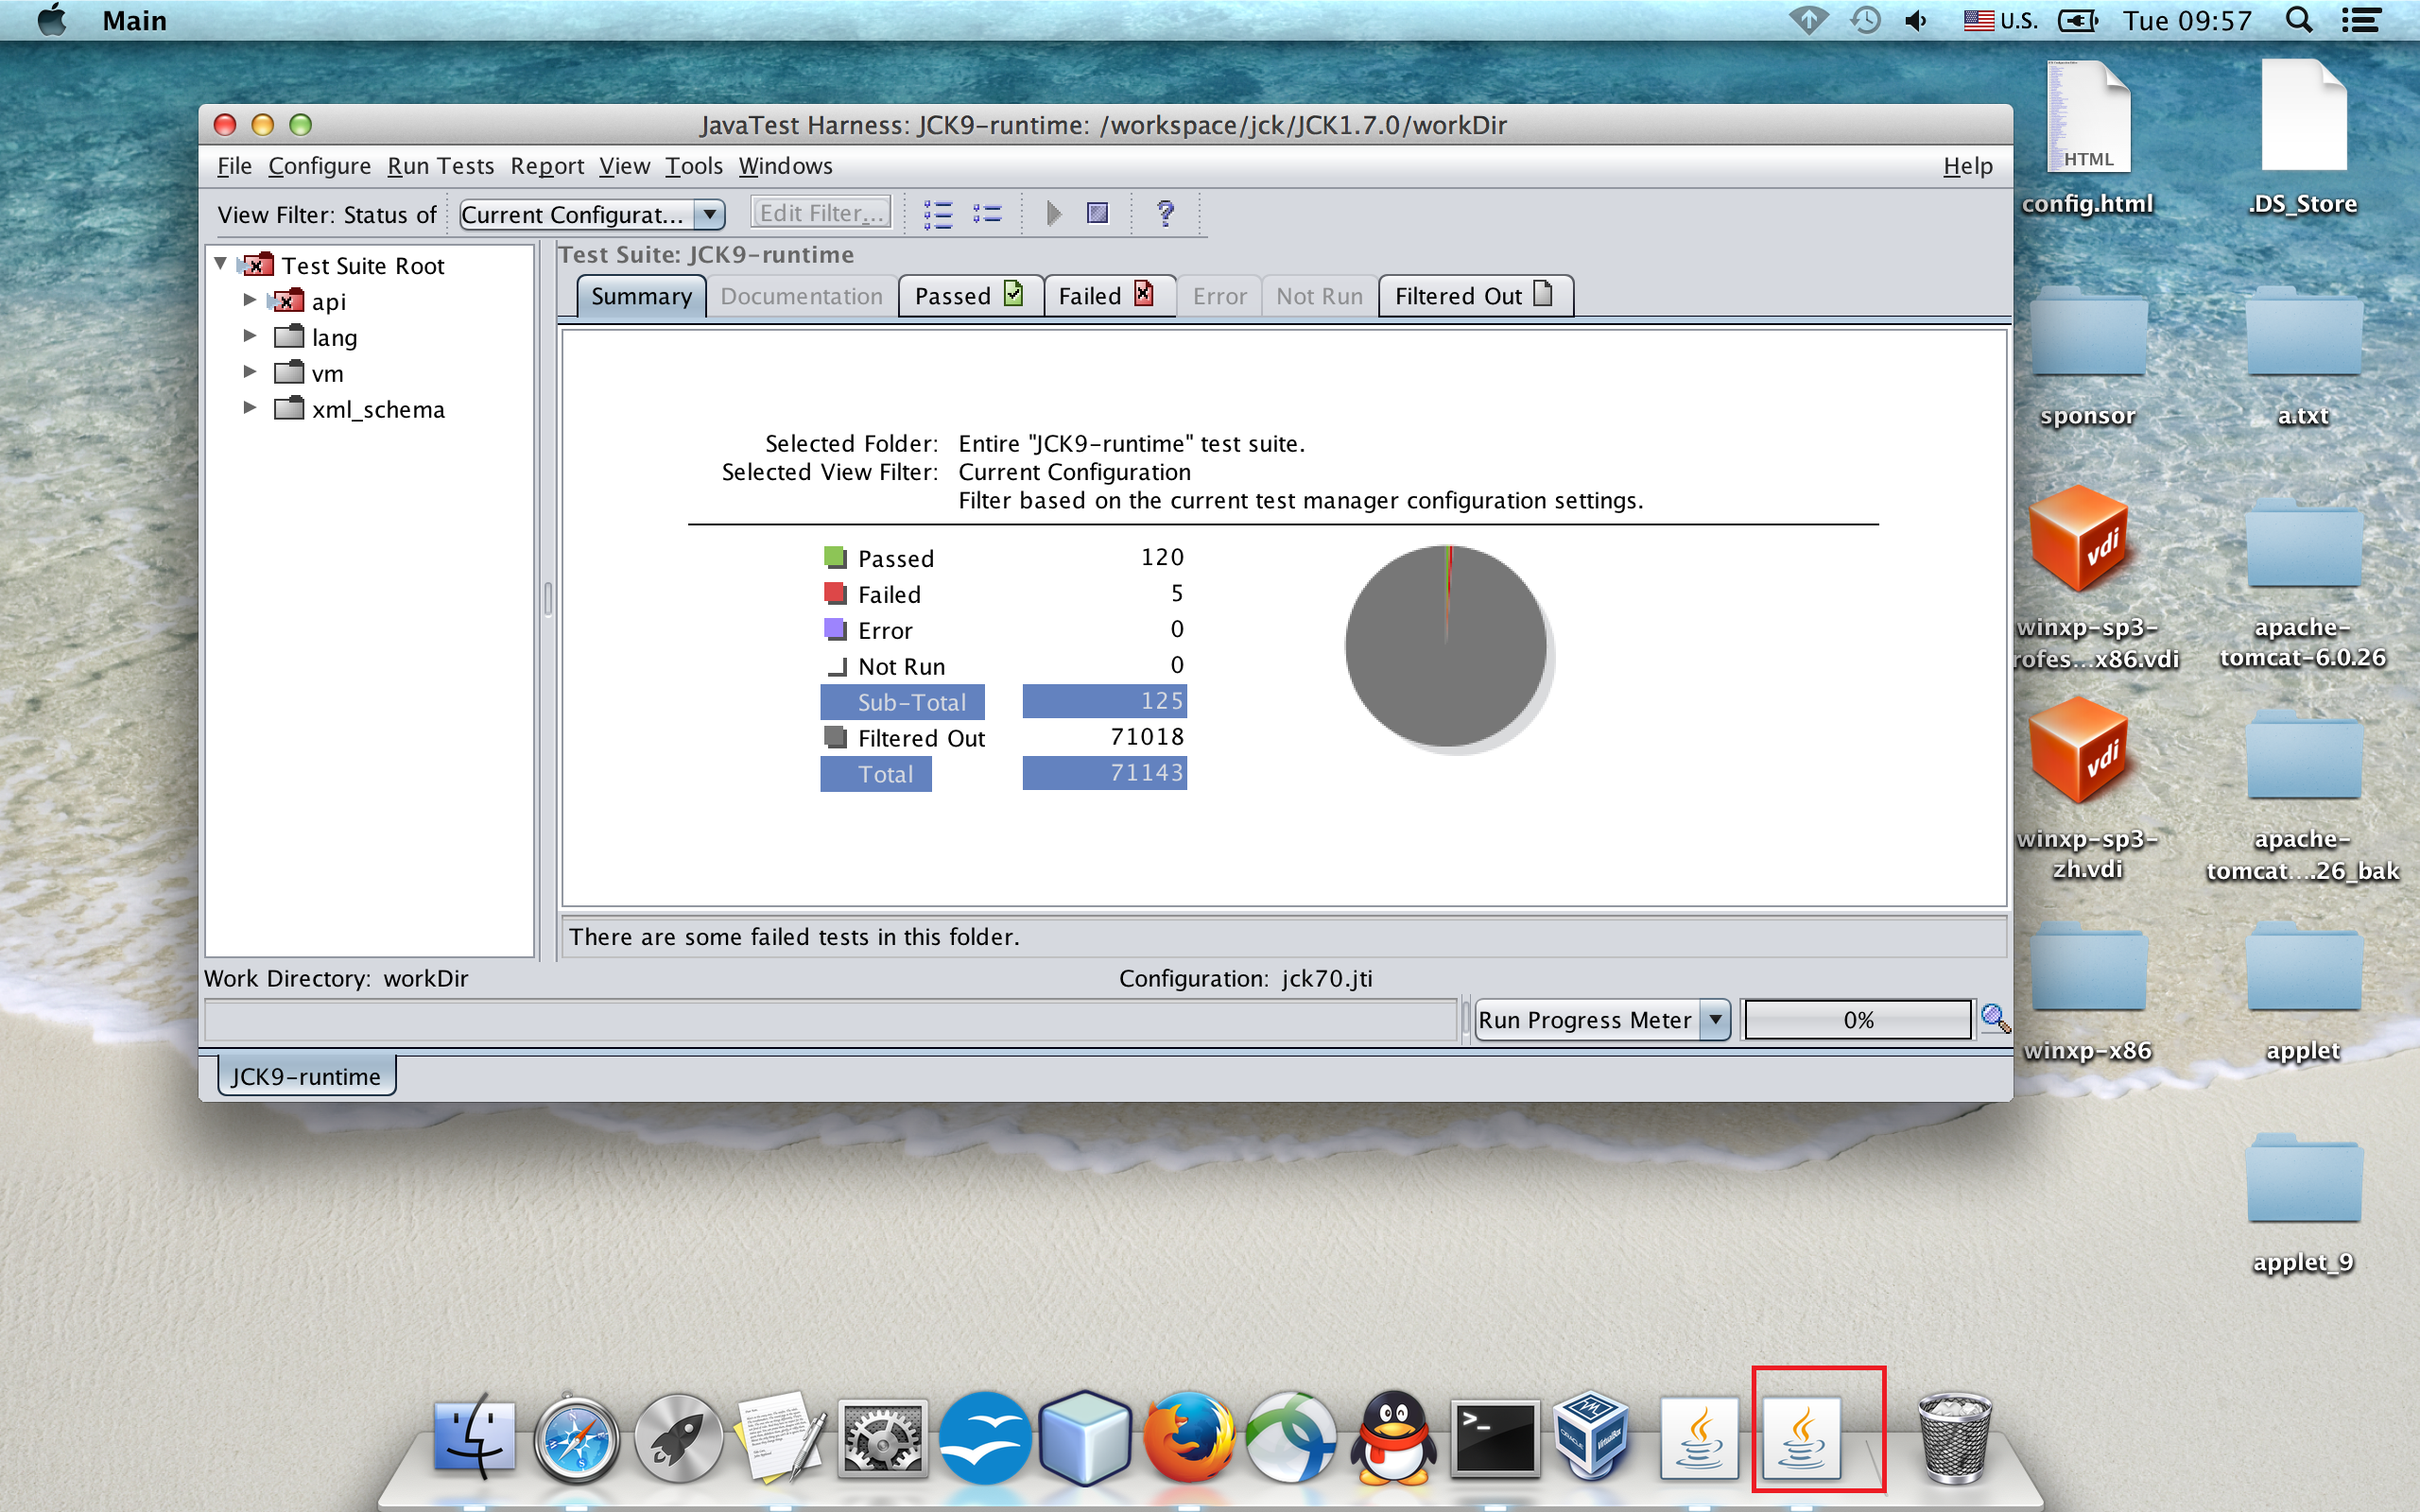The width and height of the screenshot is (2420, 1512).
Task: Switch to the Failed tab
Action: pos(1105,296)
